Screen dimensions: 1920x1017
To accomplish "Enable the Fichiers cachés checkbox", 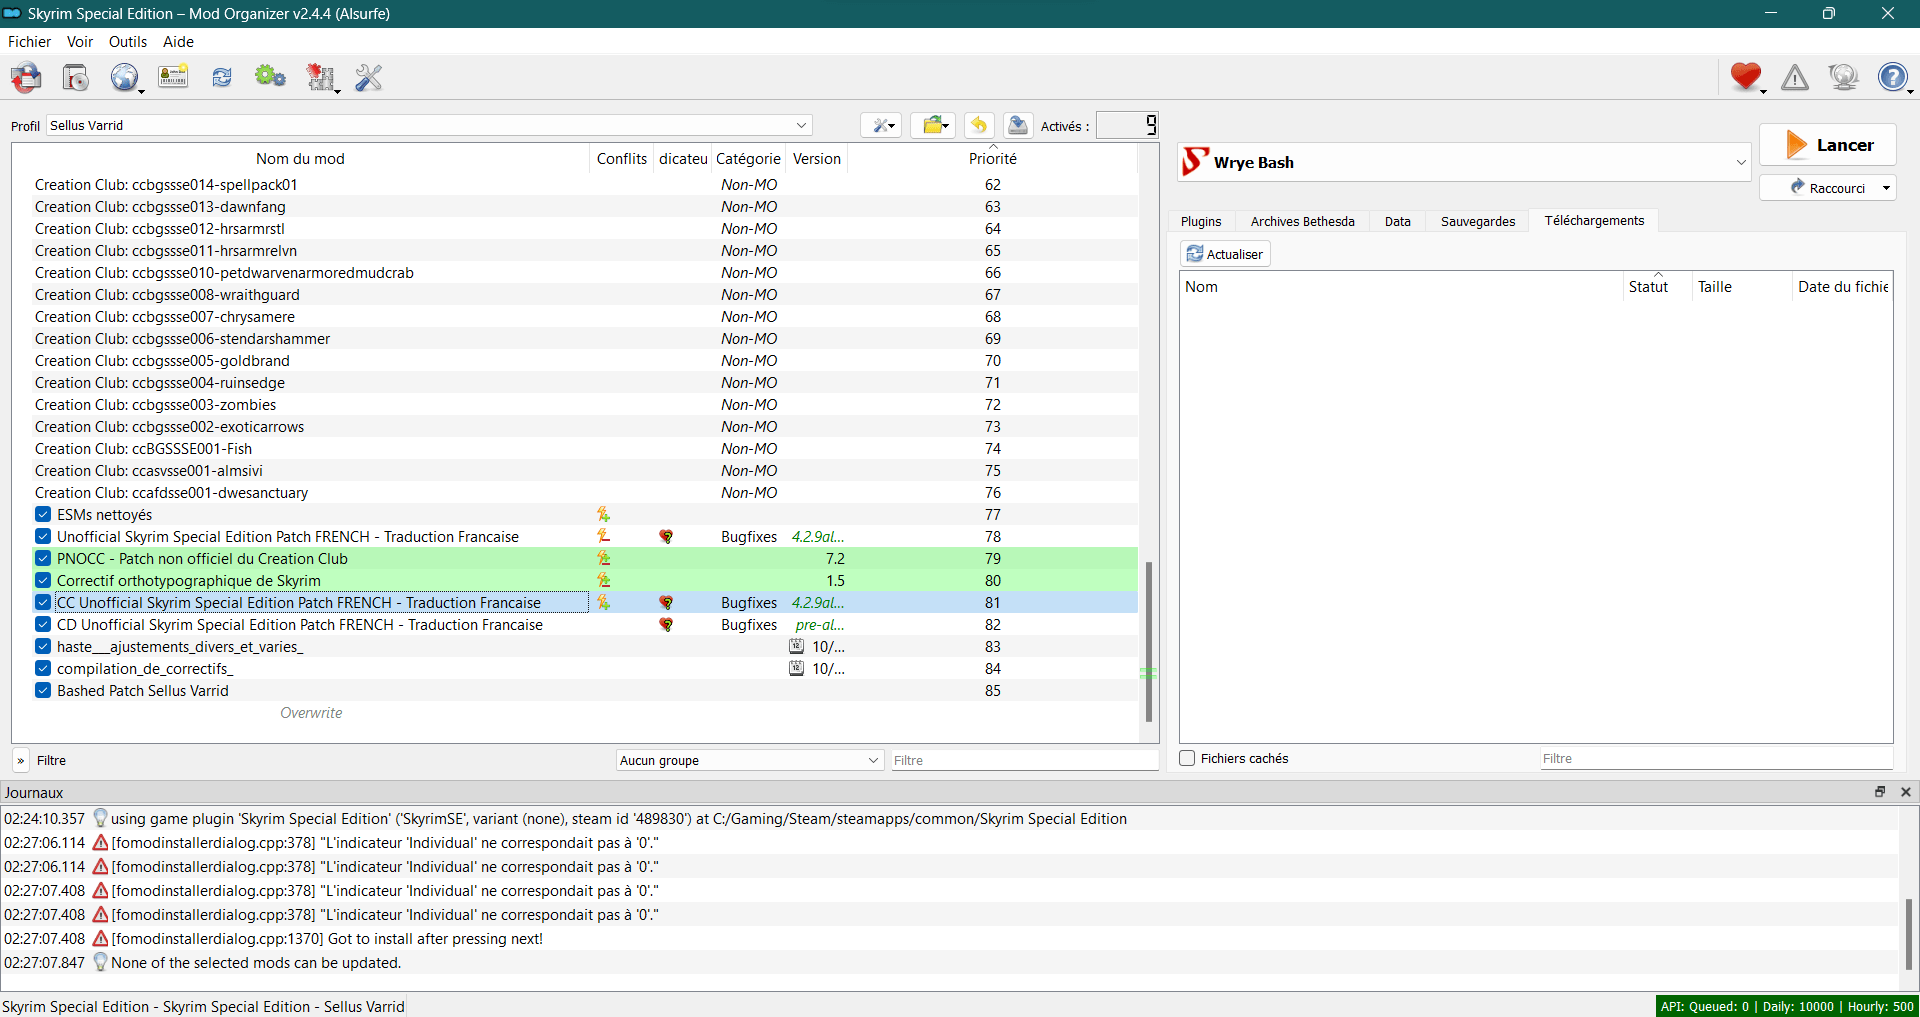I will coord(1187,758).
